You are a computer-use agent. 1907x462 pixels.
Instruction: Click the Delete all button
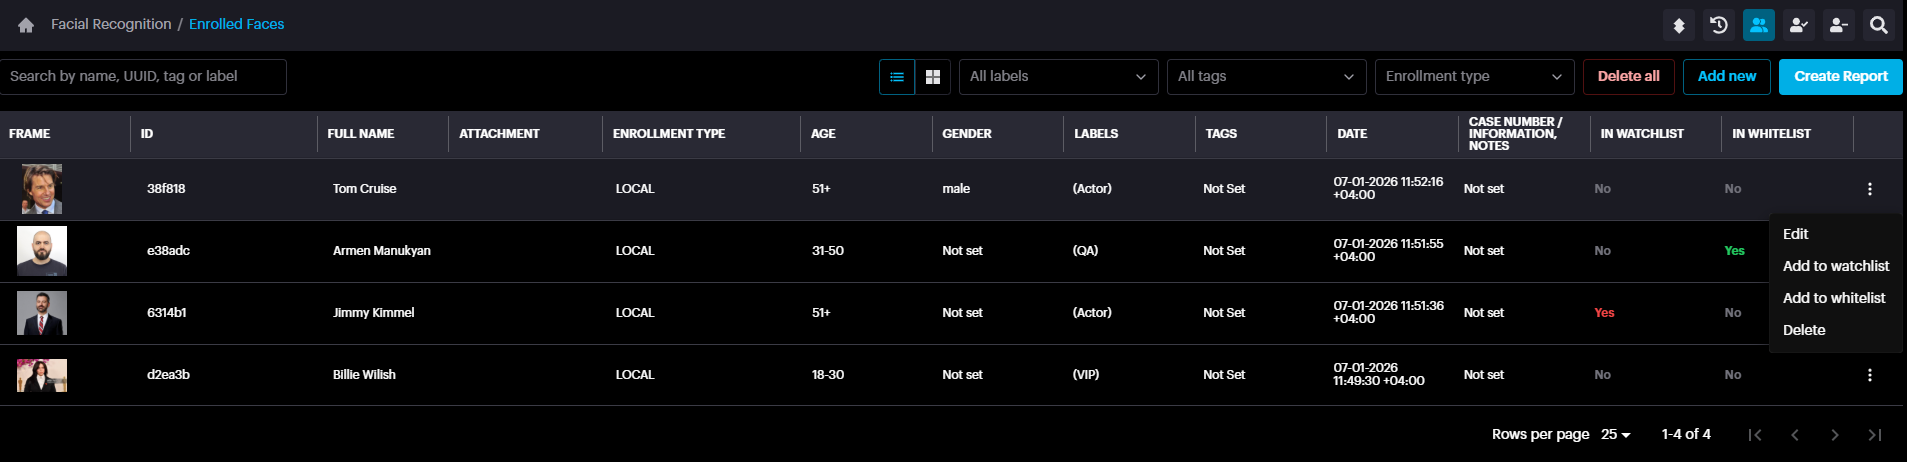(x=1628, y=77)
